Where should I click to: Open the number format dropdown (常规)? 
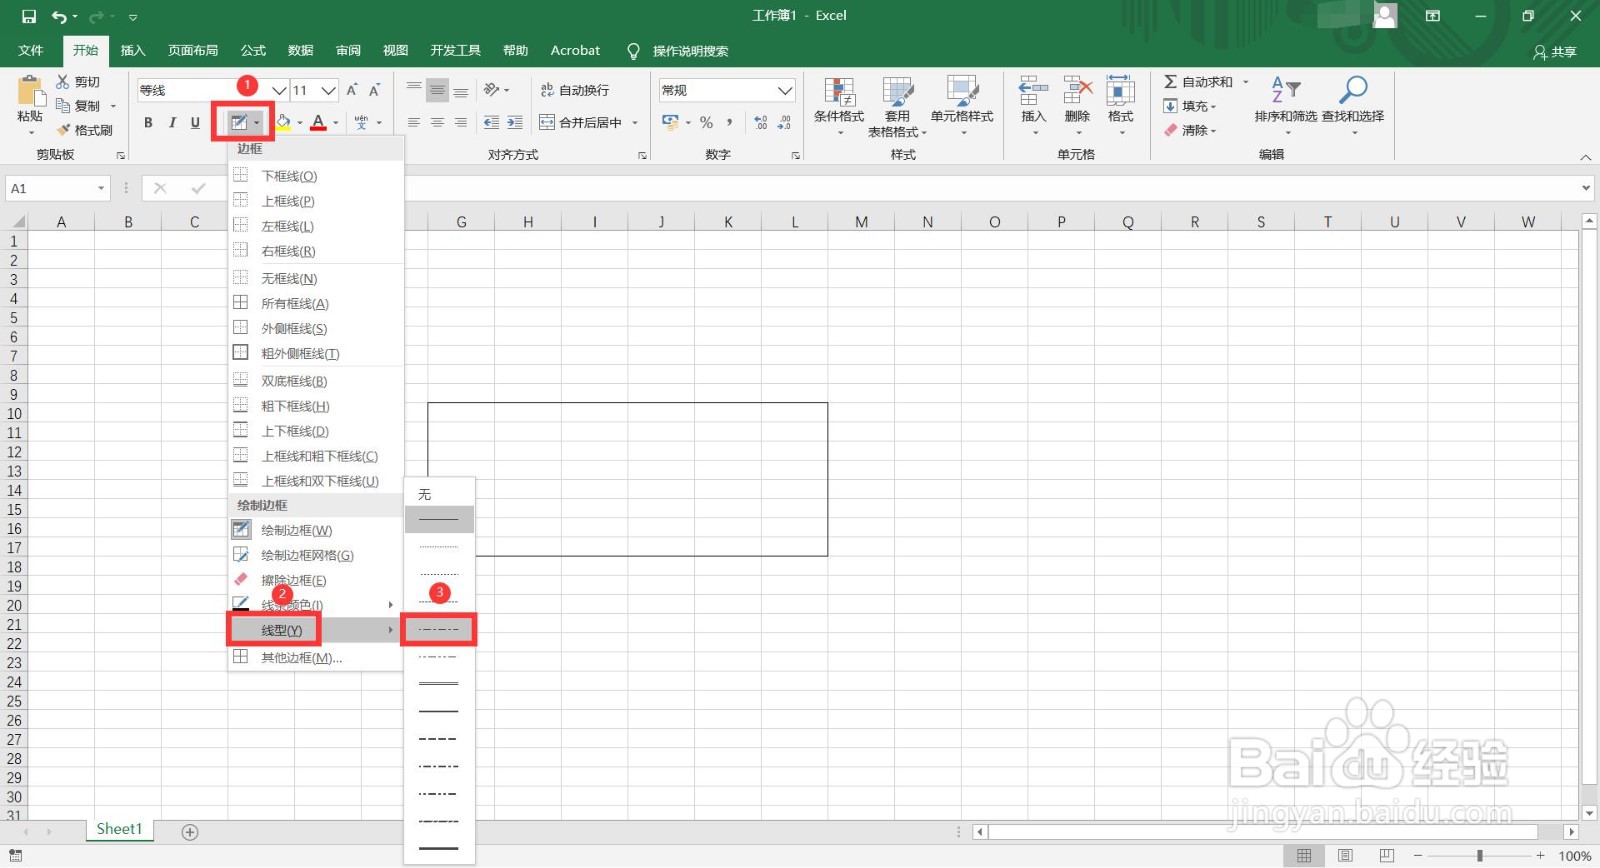pyautogui.click(x=785, y=90)
